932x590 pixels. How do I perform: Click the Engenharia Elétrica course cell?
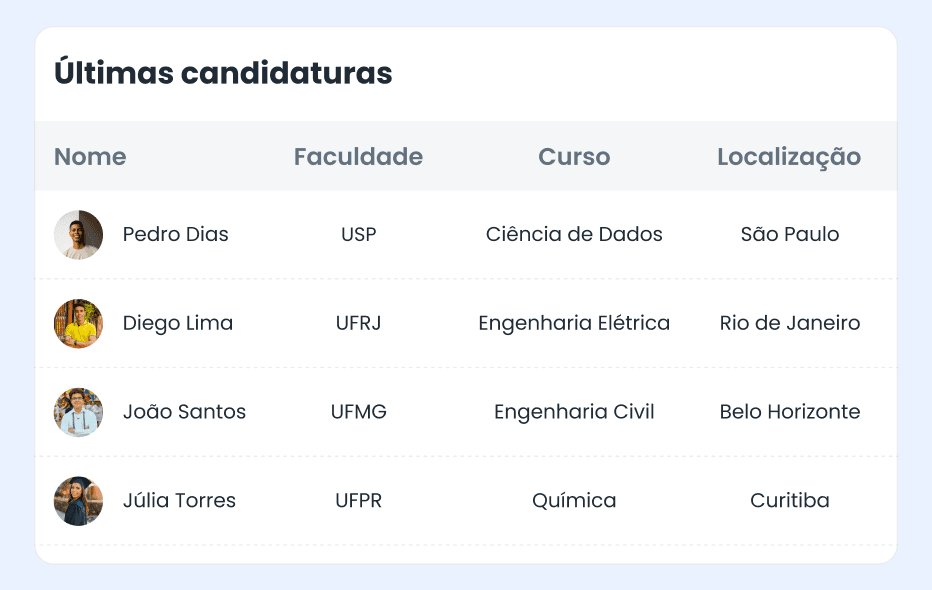574,323
